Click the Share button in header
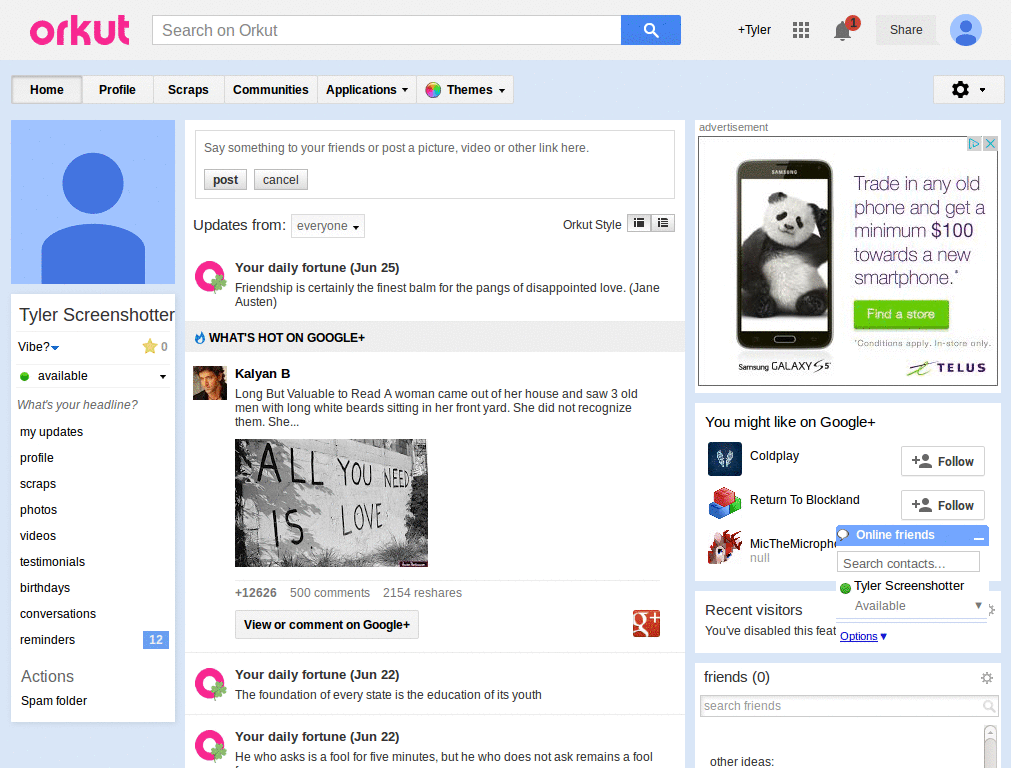 click(906, 30)
